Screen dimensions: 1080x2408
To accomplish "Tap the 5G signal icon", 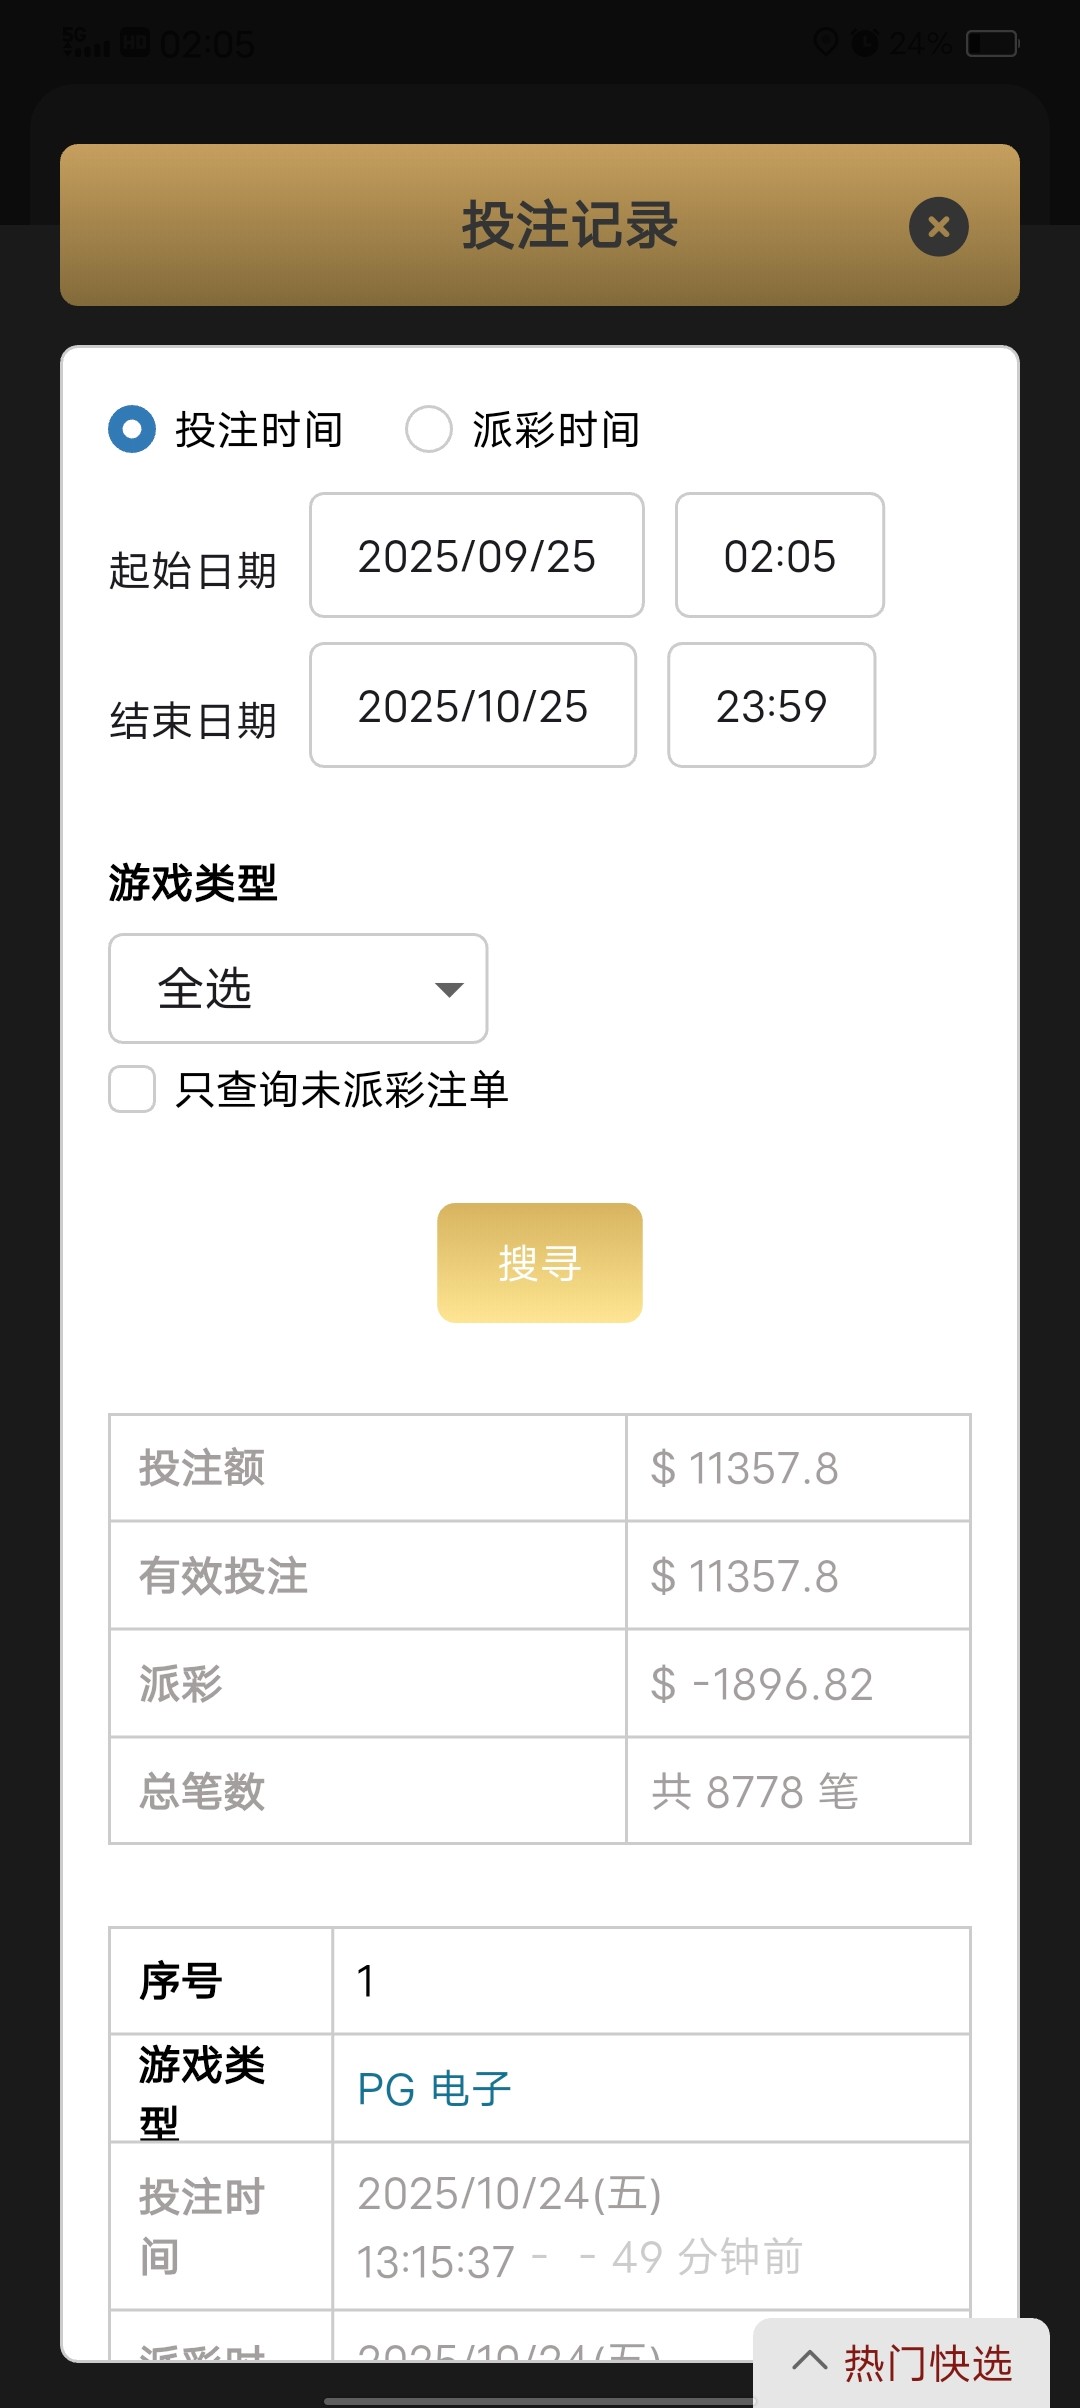I will tap(86, 42).
